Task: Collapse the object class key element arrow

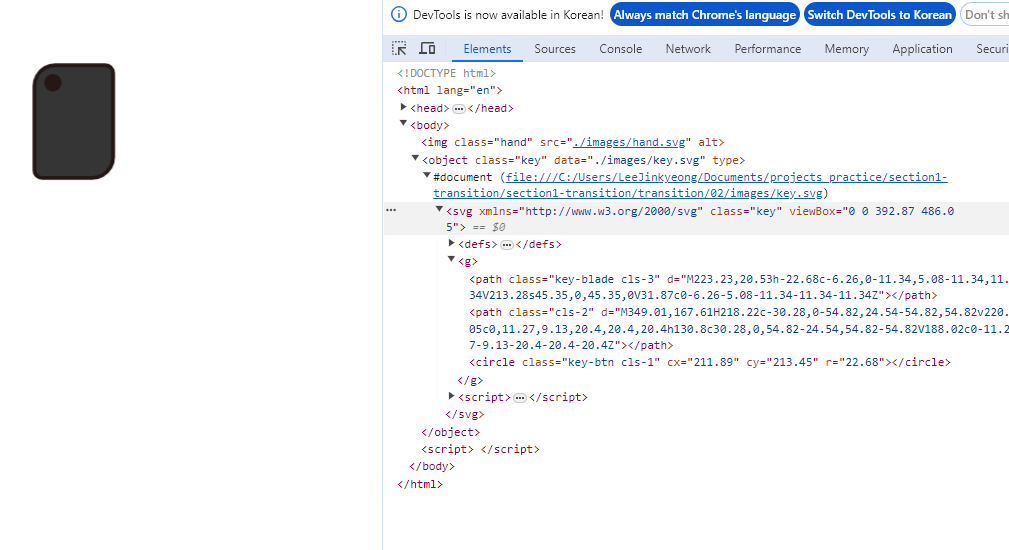Action: pos(415,158)
